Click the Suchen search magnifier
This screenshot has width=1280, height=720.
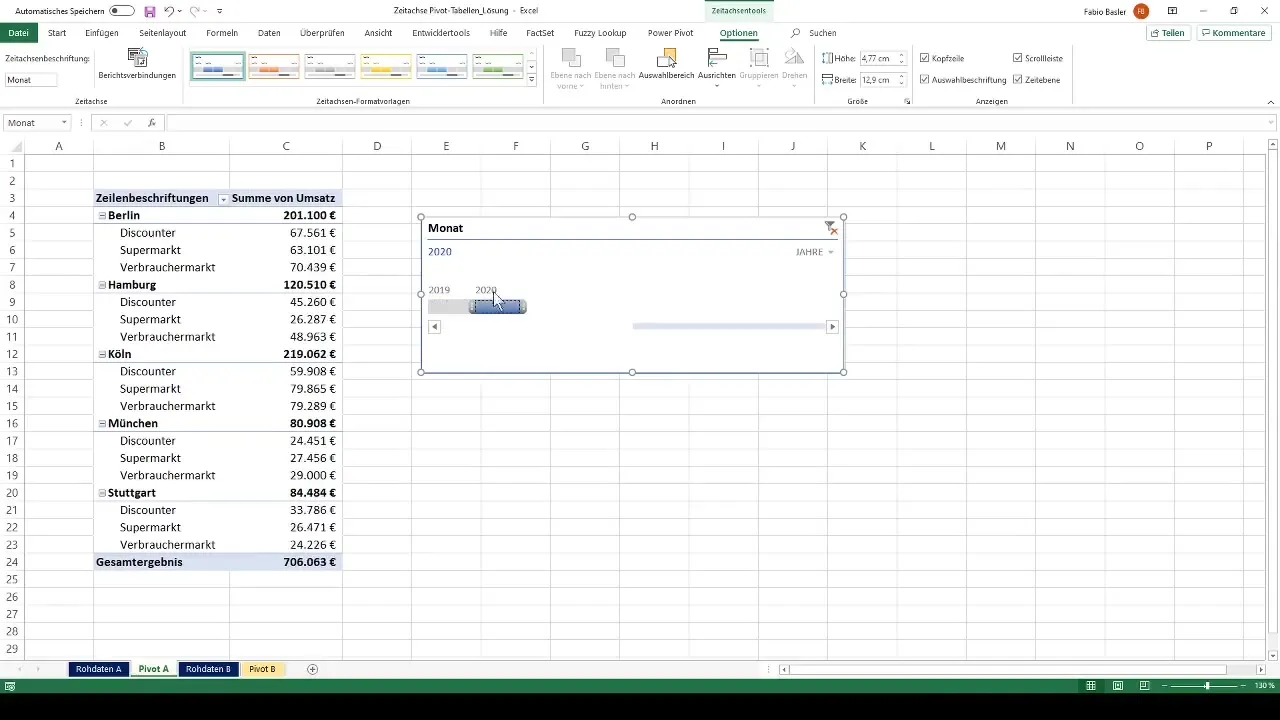796,33
